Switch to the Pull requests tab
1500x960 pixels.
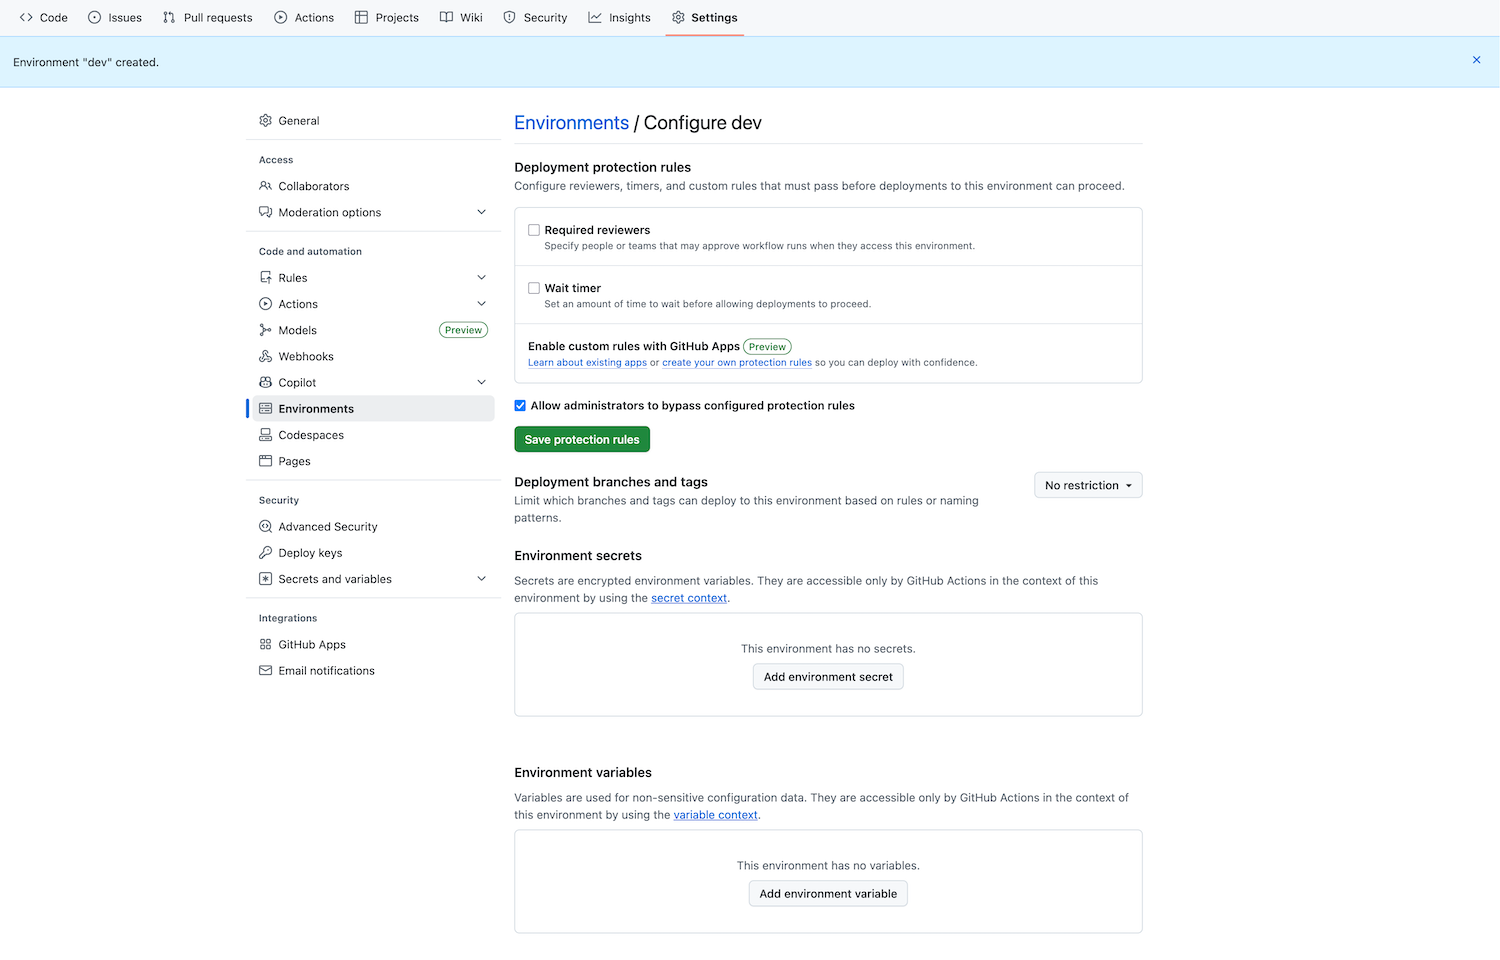[x=208, y=17]
